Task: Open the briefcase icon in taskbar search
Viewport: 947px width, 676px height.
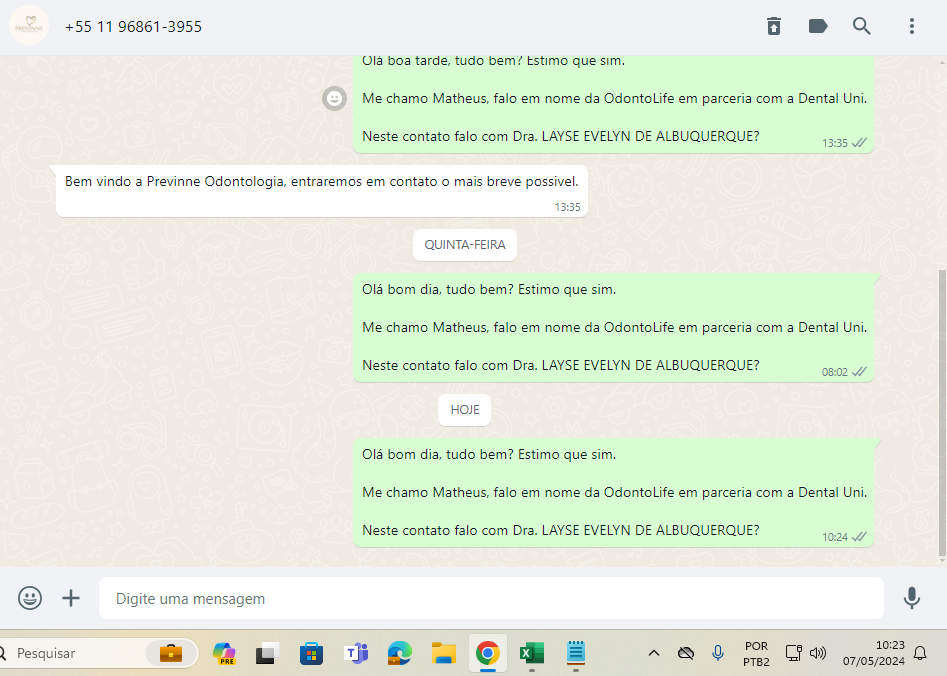Action: (x=171, y=653)
